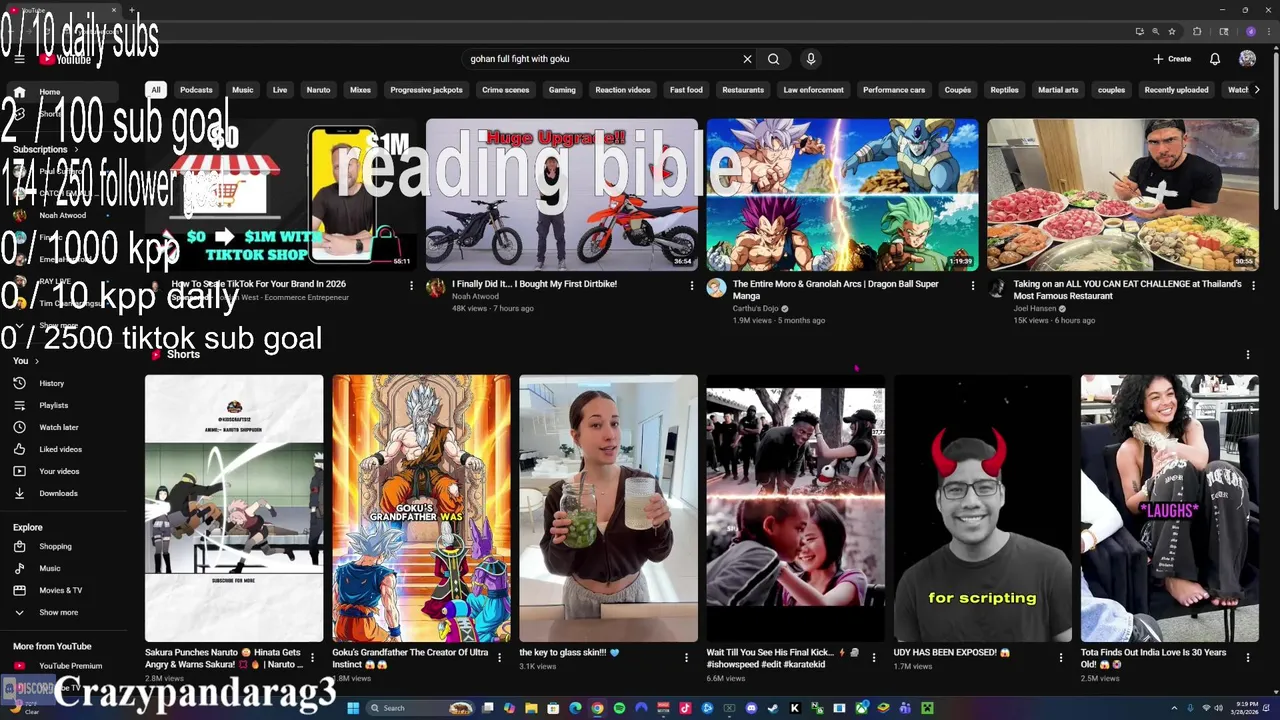This screenshot has width=1280, height=720.
Task: Open Carthu's Dojo channel avatar
Action: point(716,289)
